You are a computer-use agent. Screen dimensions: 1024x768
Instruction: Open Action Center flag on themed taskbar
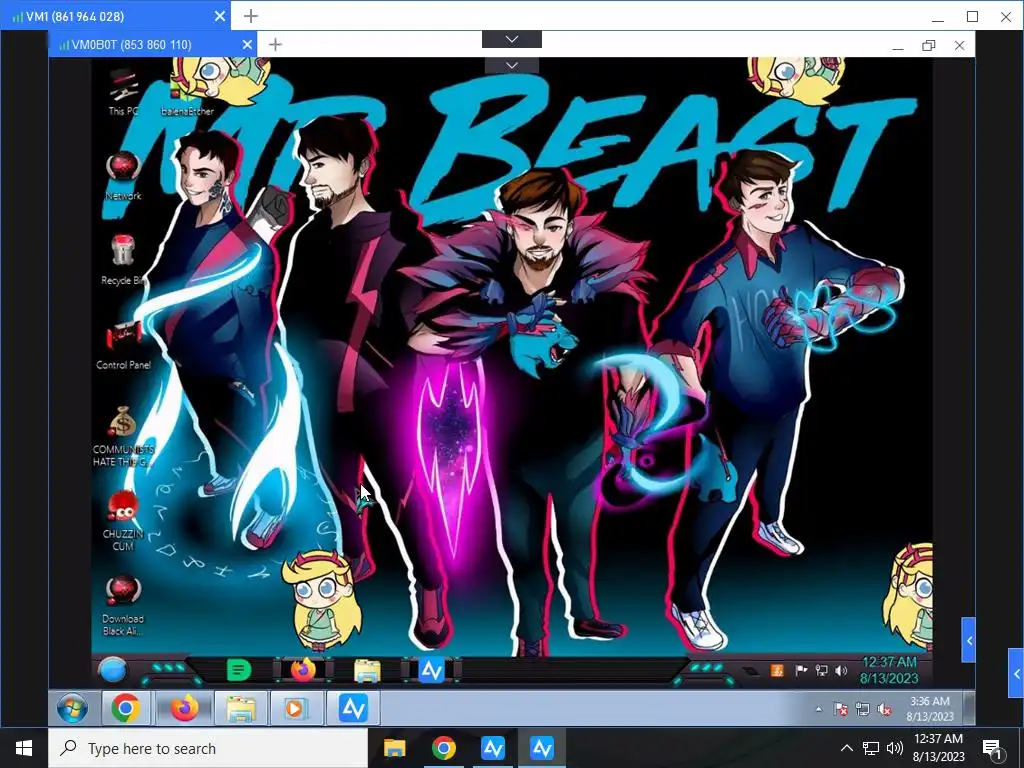point(801,670)
